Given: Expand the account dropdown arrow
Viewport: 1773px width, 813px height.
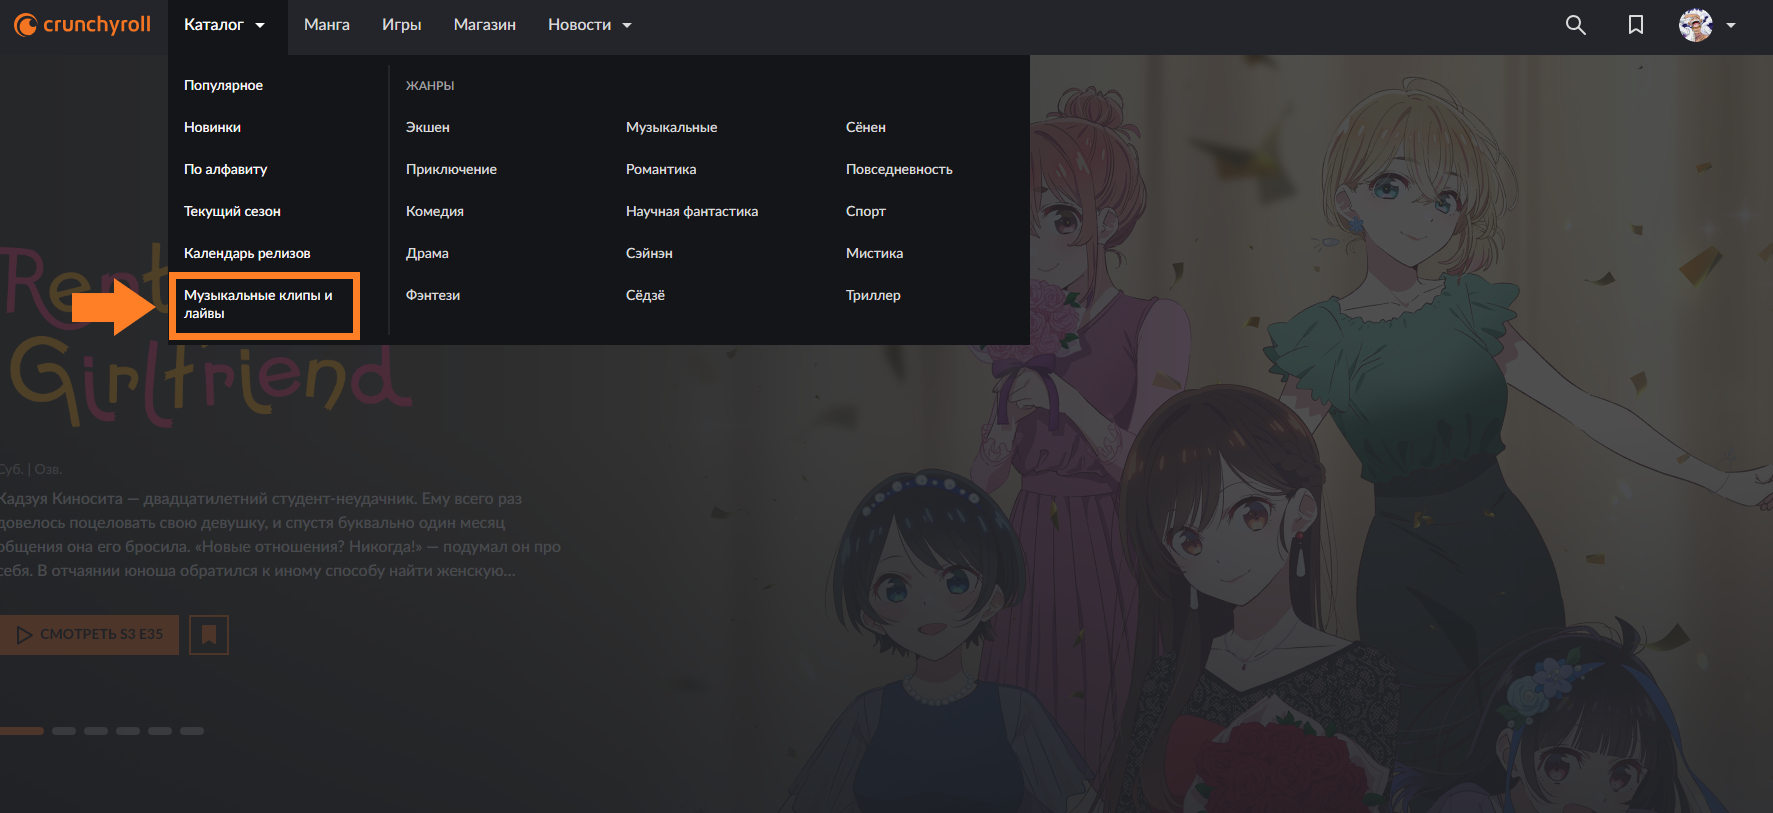Looking at the screenshot, I should pos(1731,26).
